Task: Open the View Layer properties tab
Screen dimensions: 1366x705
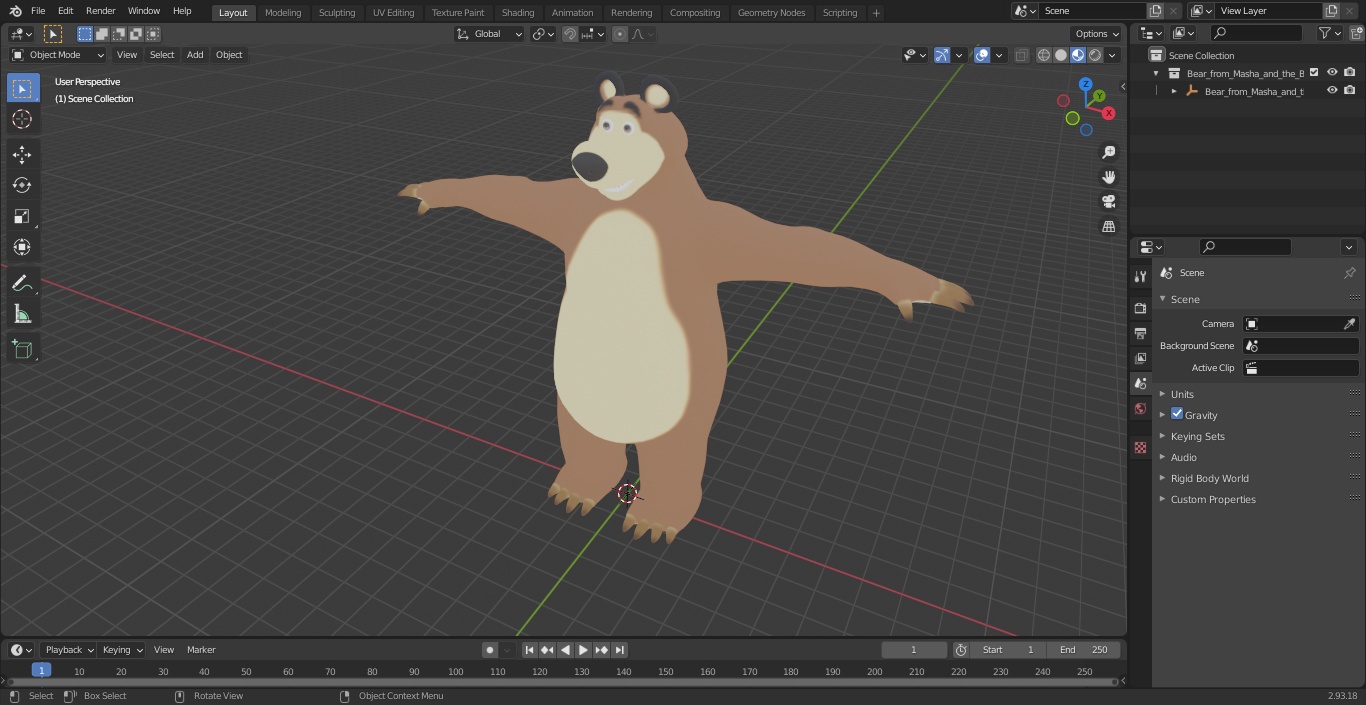Action: tap(1140, 358)
